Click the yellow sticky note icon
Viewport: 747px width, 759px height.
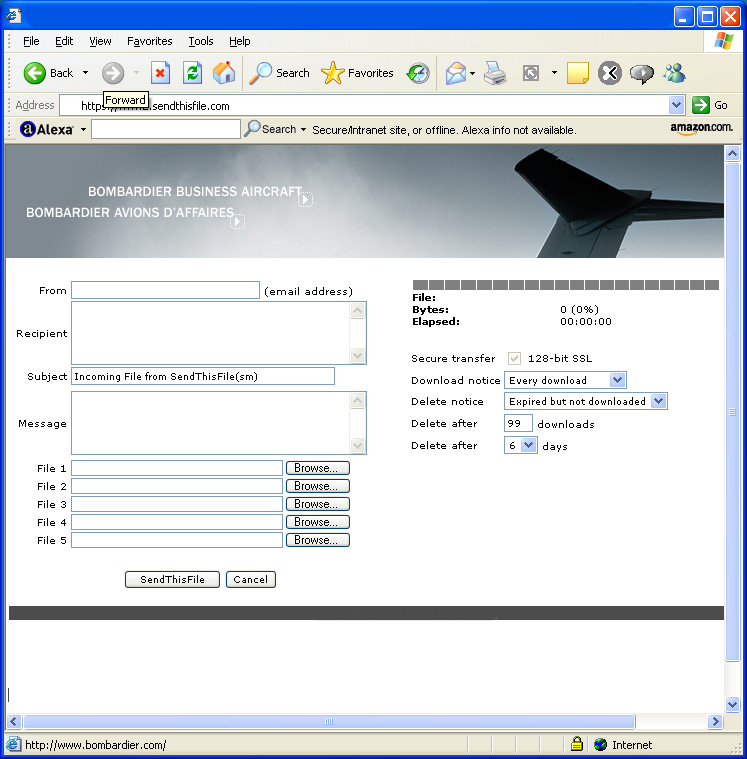(578, 74)
